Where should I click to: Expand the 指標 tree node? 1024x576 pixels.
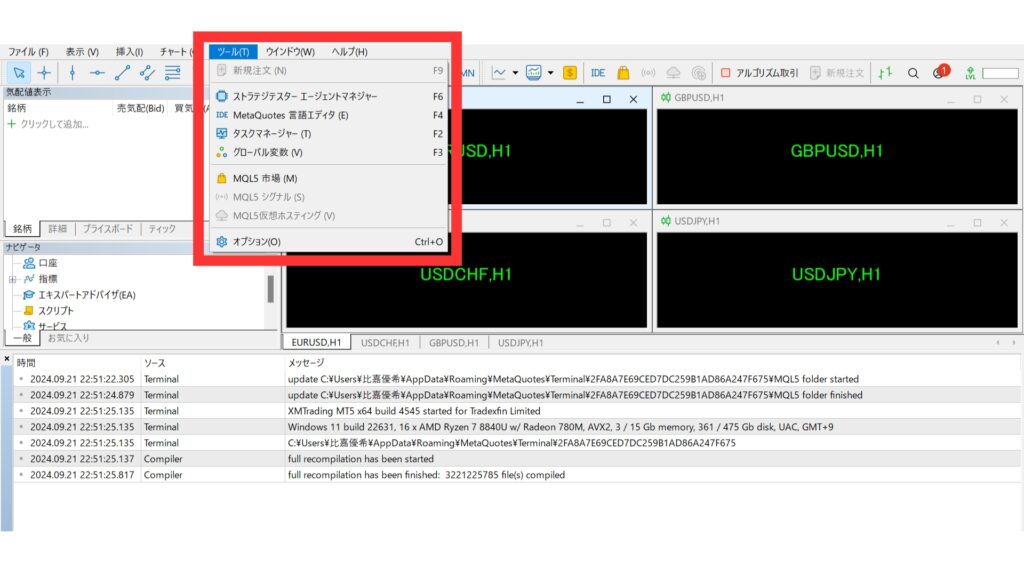point(13,279)
